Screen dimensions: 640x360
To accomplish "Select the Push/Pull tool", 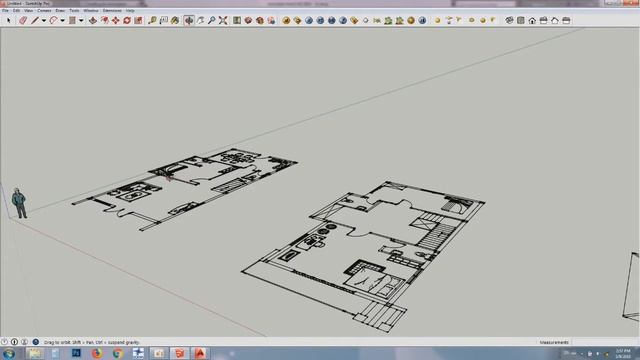I will click(93, 20).
